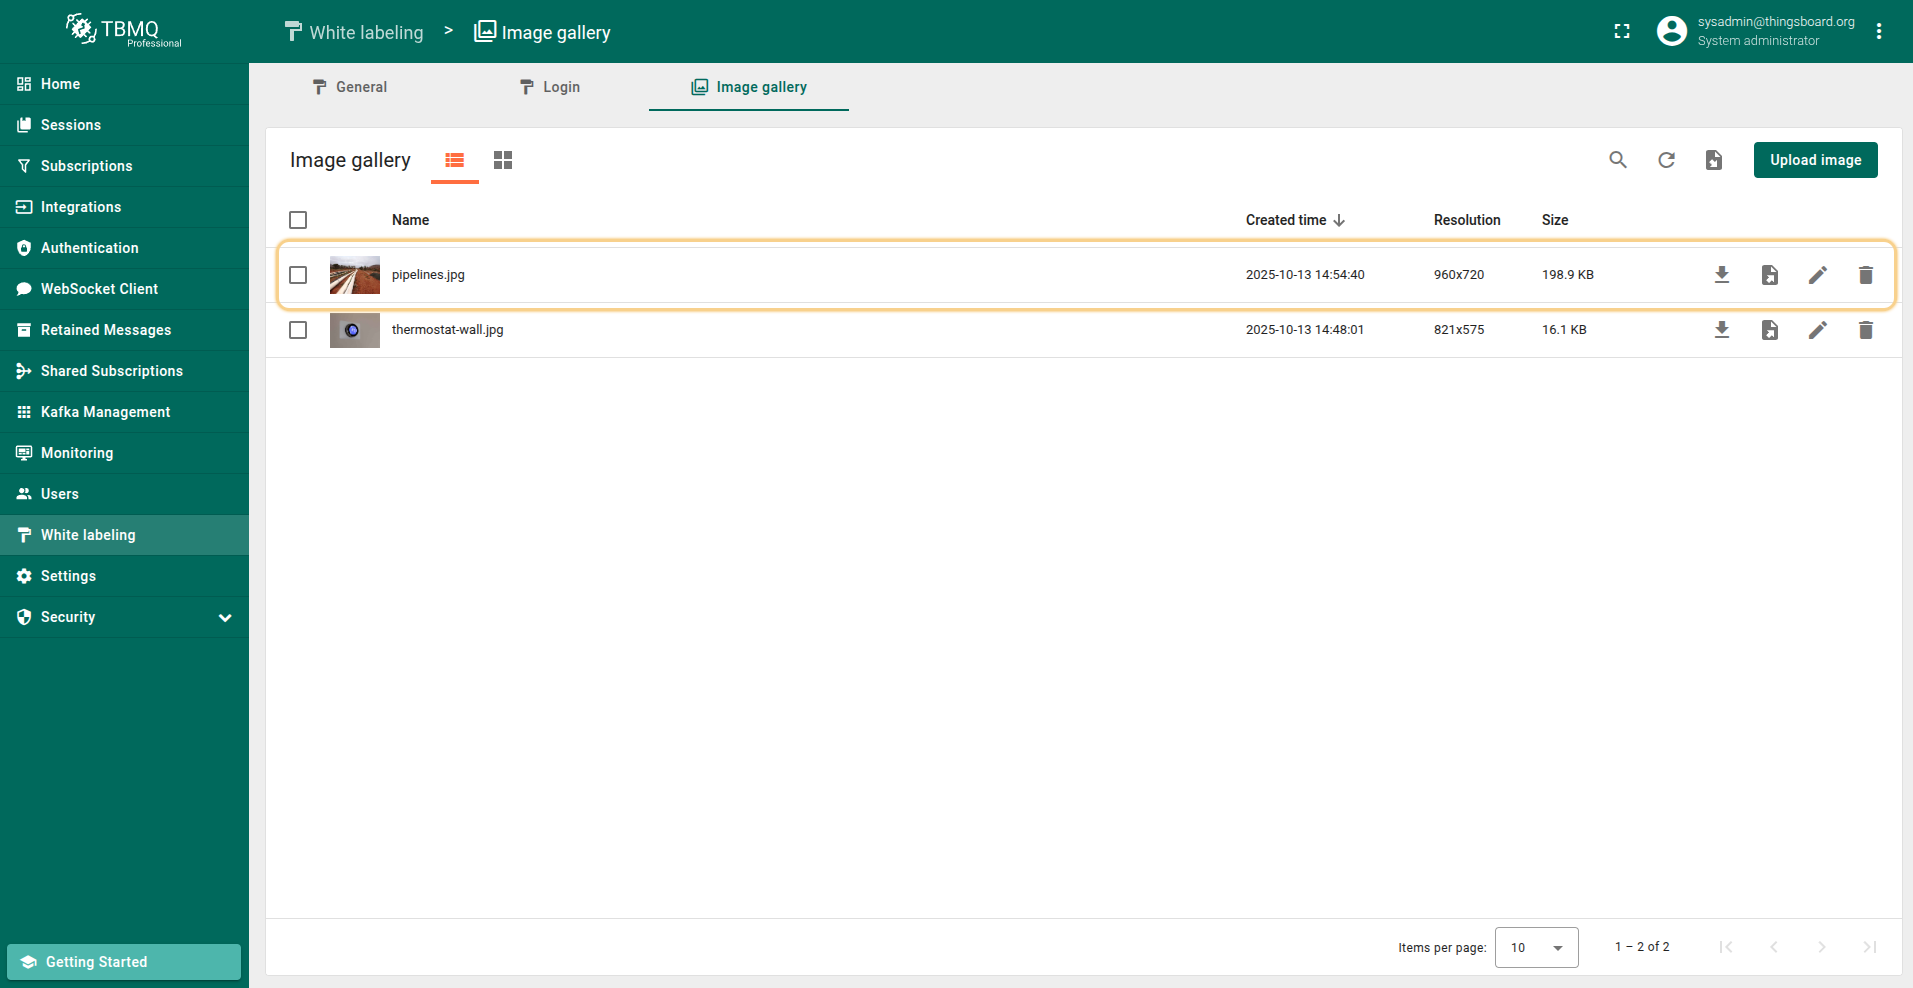Open Getting Started guide
The image size is (1913, 988).
pyautogui.click(x=124, y=962)
